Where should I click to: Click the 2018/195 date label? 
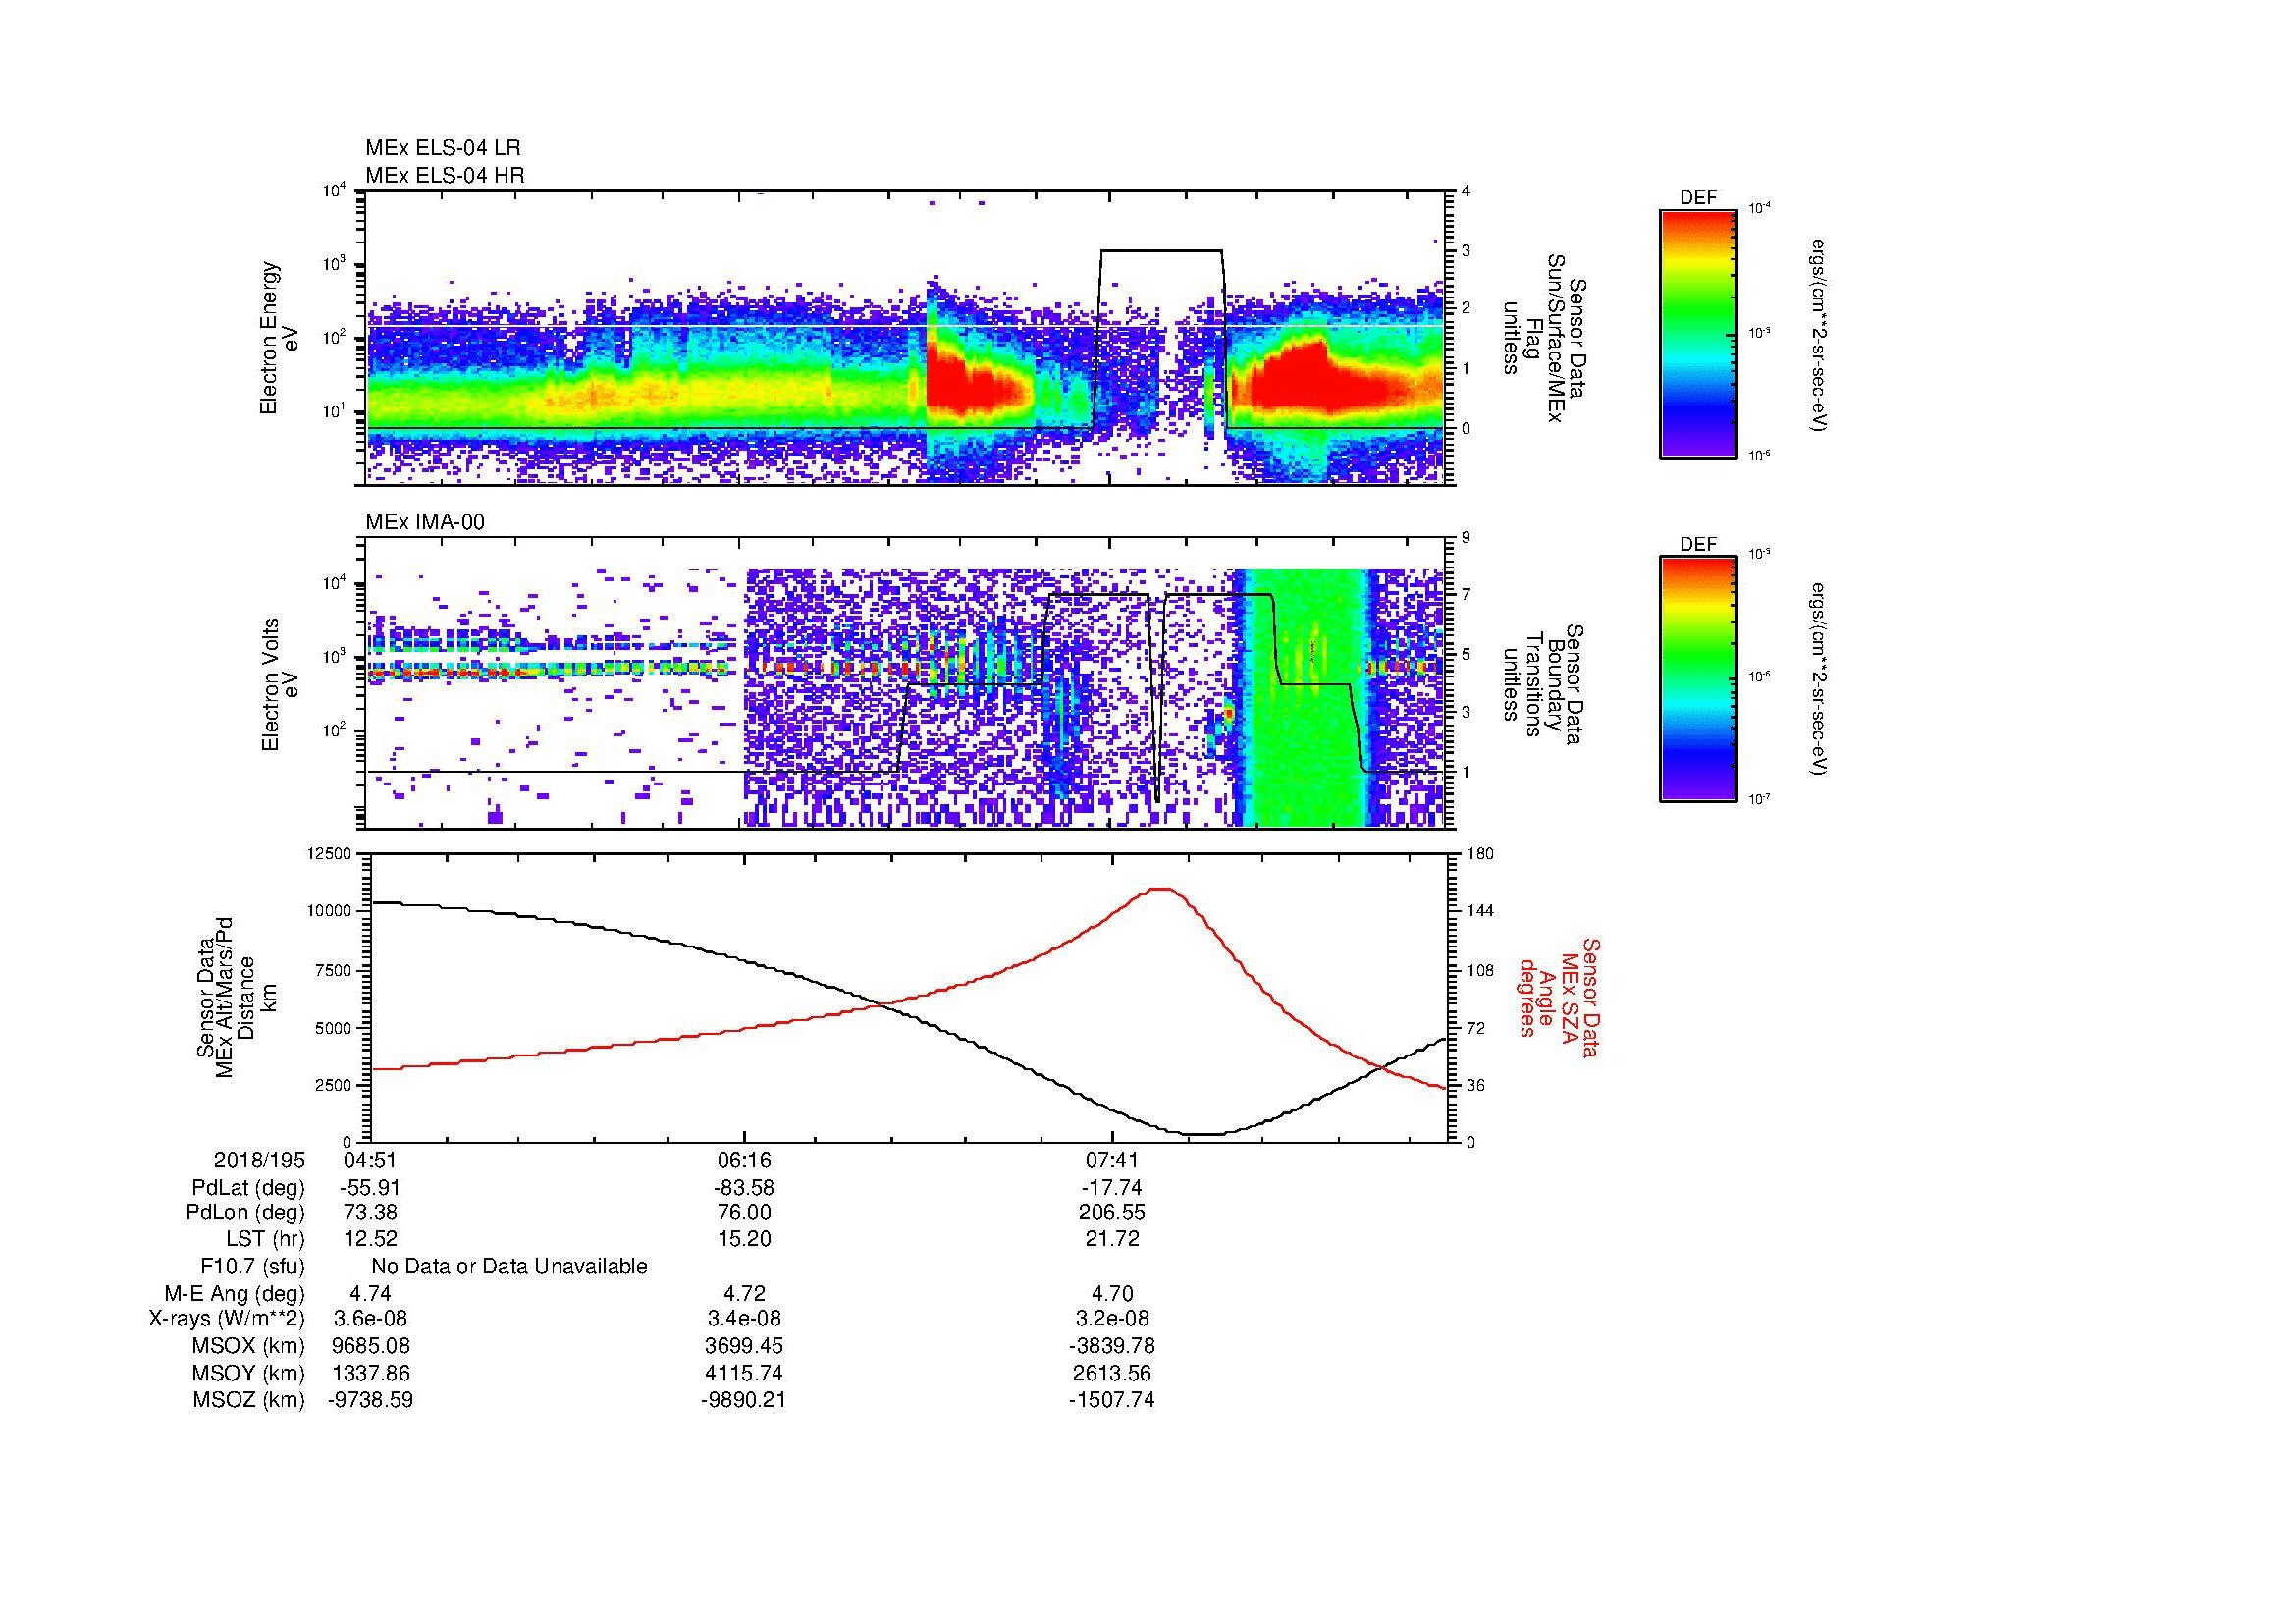tap(258, 1160)
